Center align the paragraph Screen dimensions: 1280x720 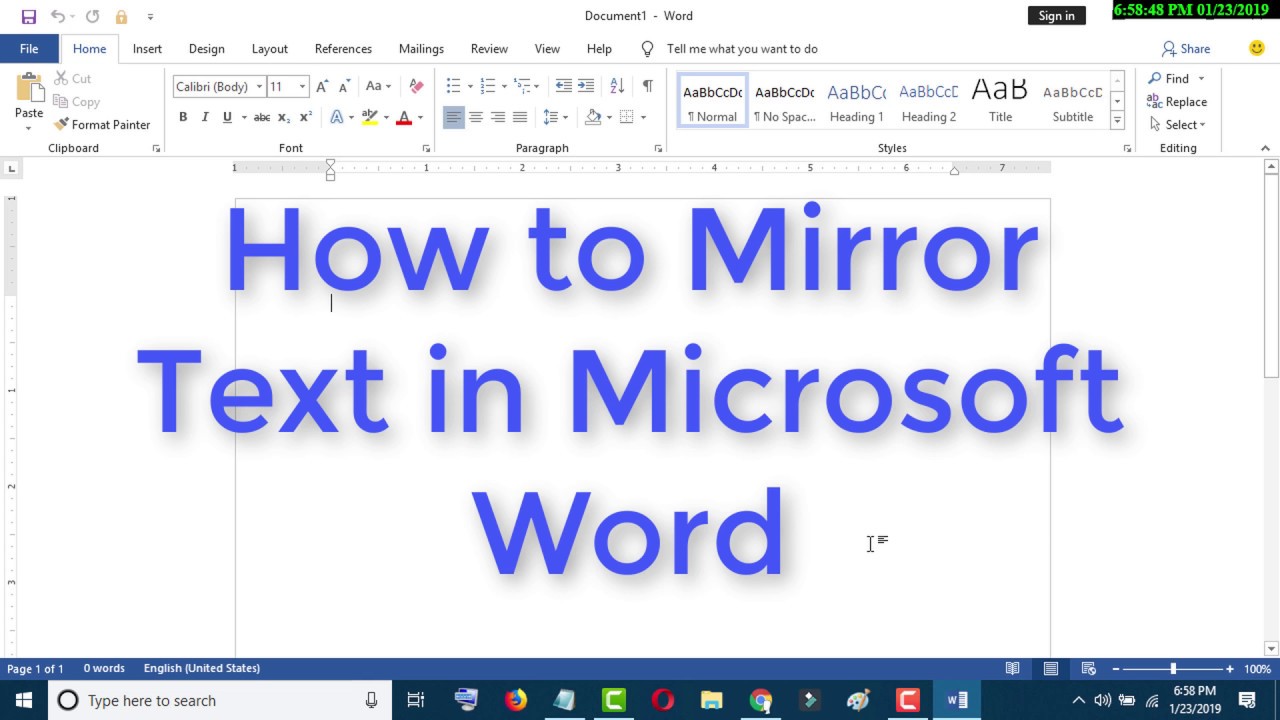(x=476, y=118)
